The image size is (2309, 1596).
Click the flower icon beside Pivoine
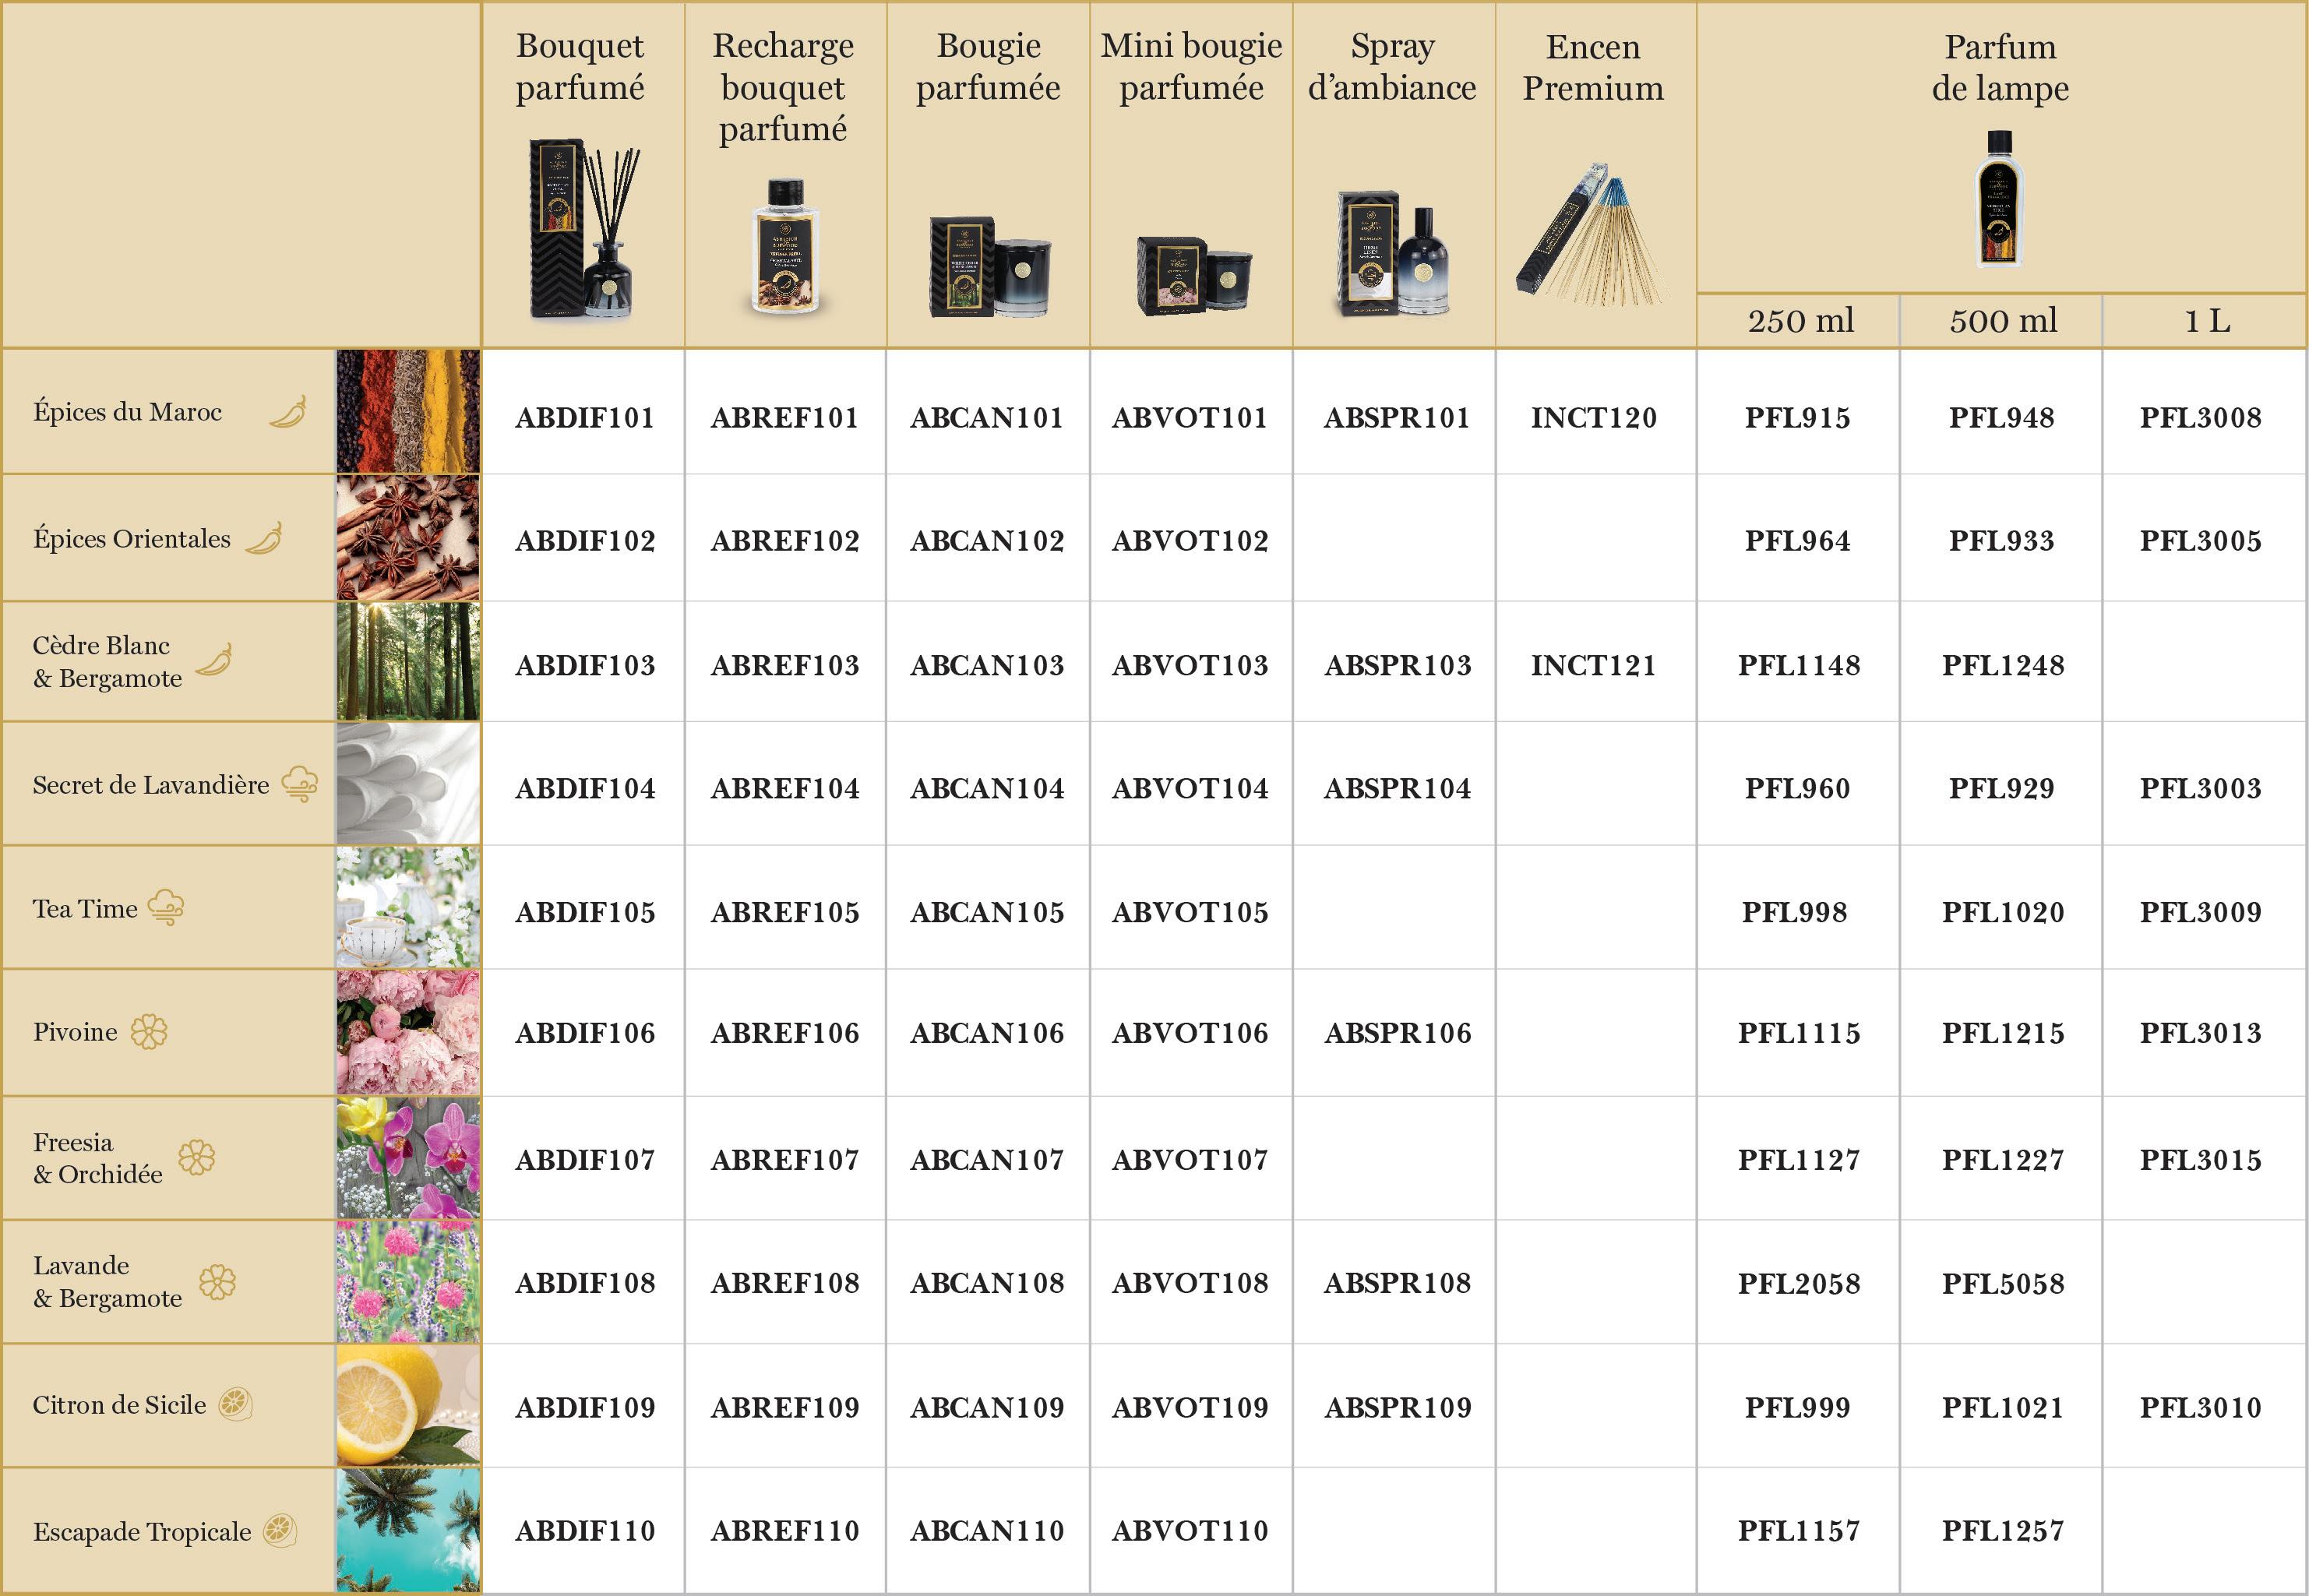pyautogui.click(x=149, y=1031)
